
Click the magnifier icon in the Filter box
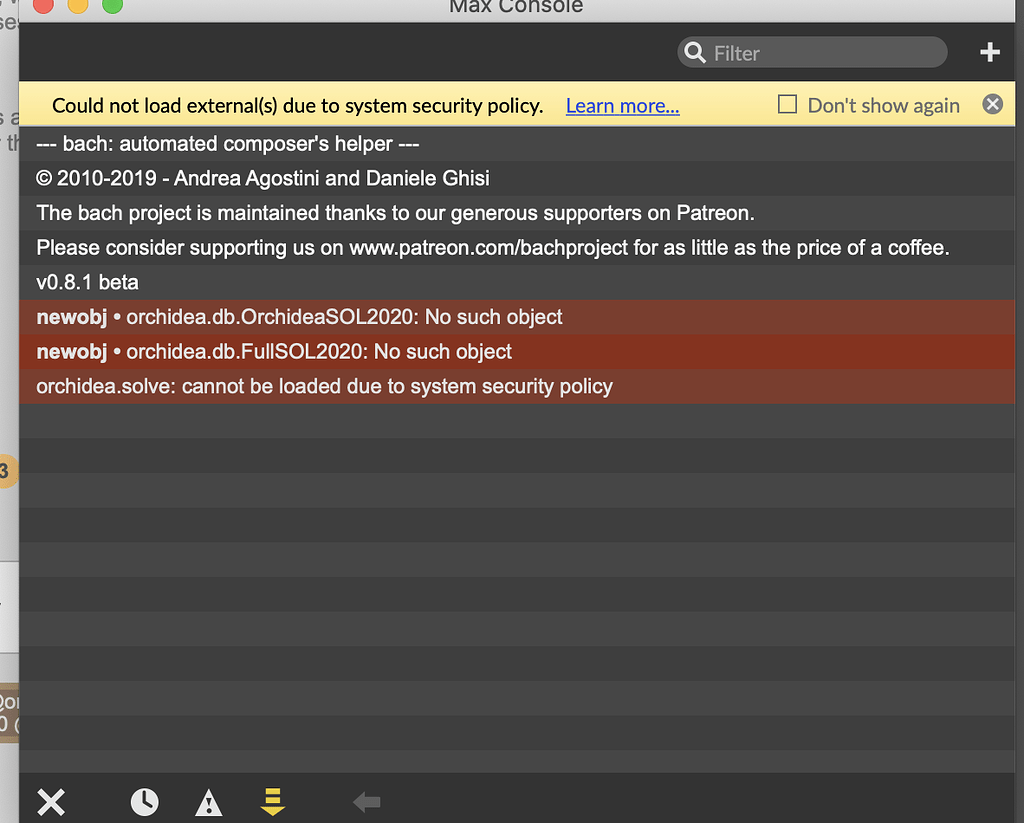point(695,53)
